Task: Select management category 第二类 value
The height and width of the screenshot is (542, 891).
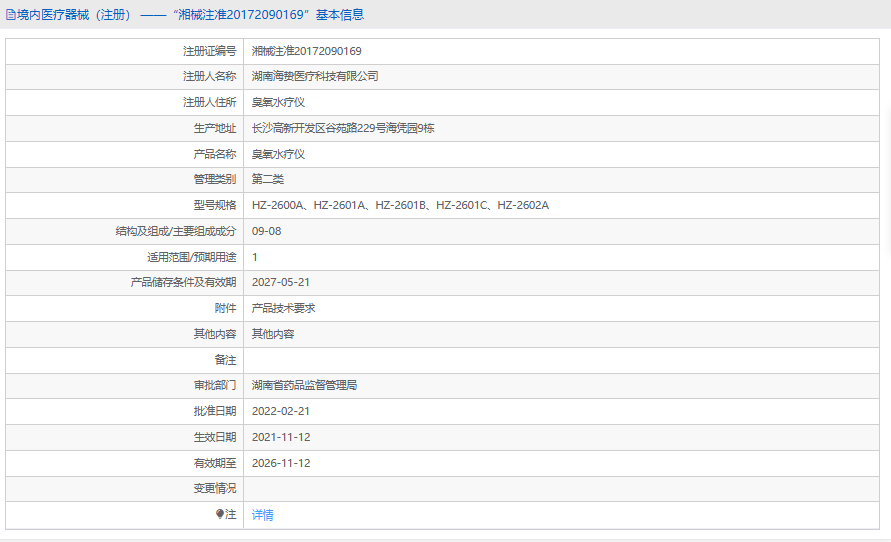Action: (268, 180)
